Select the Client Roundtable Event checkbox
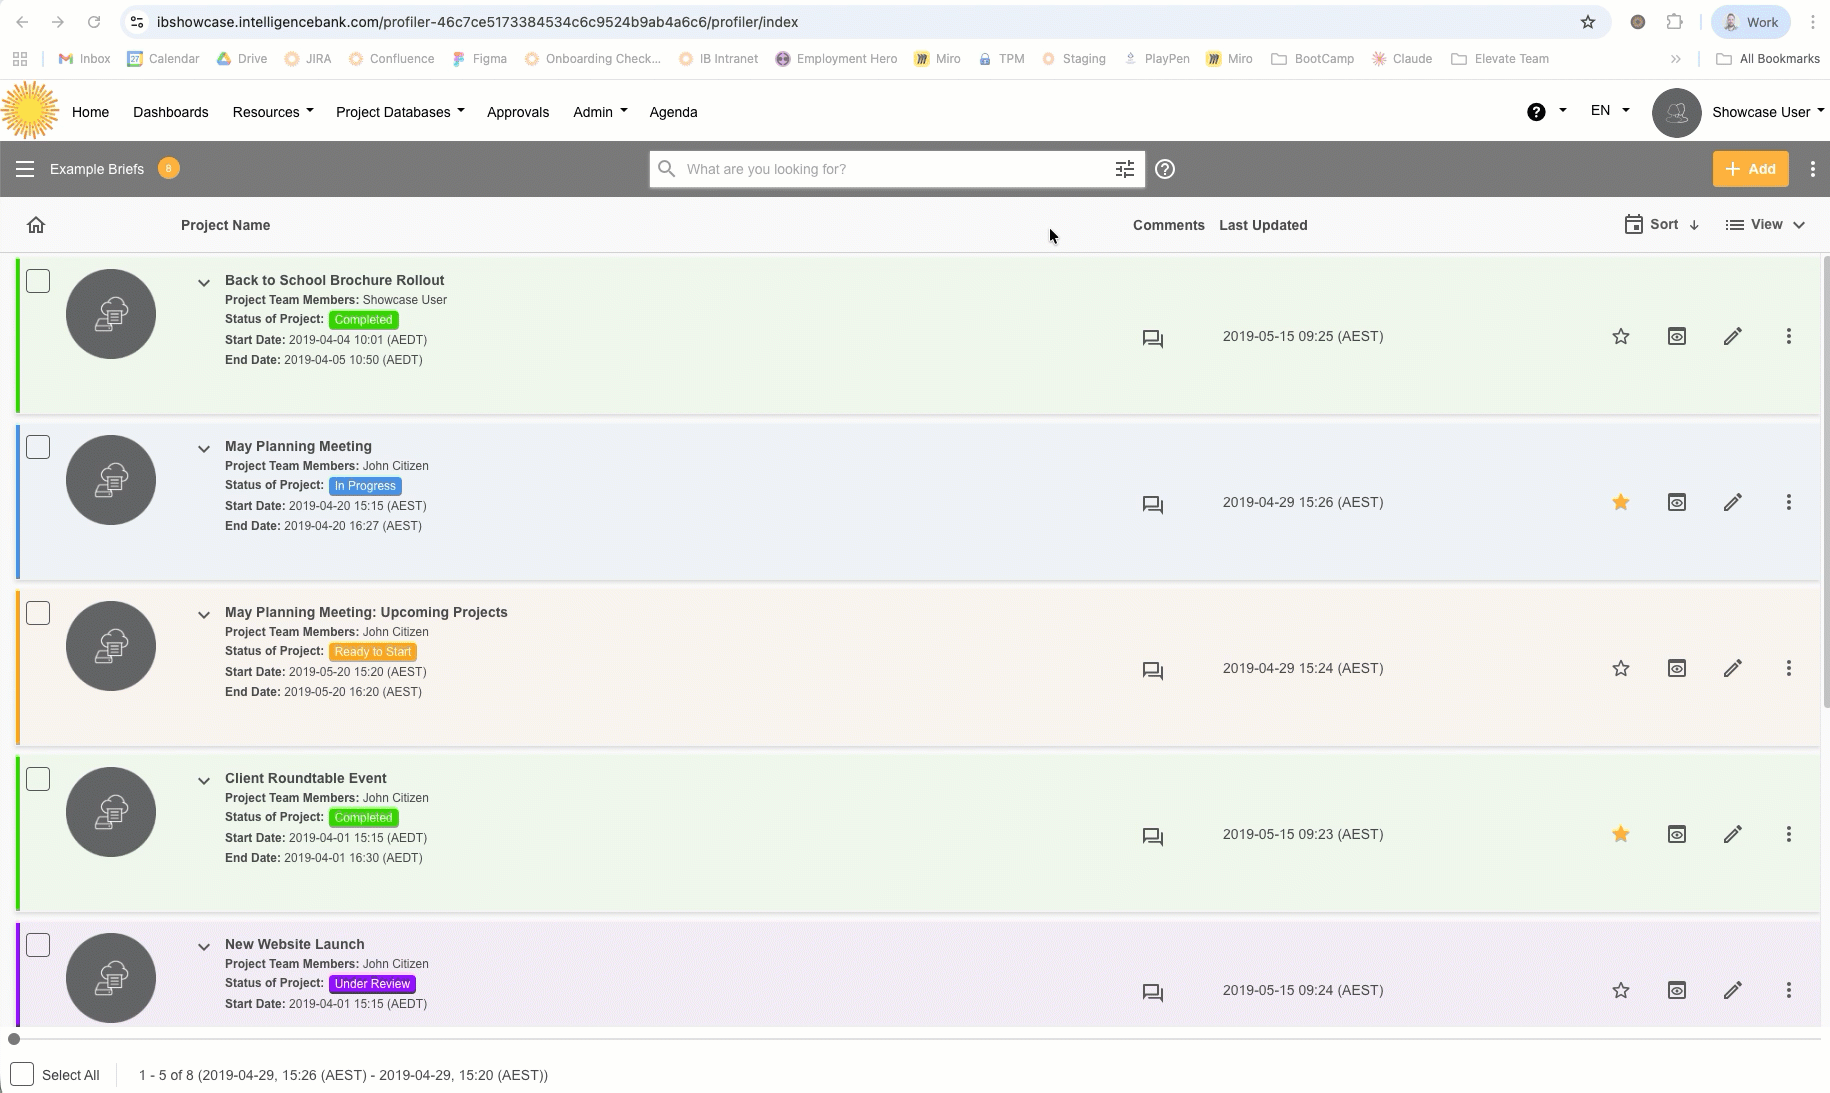 coord(38,779)
